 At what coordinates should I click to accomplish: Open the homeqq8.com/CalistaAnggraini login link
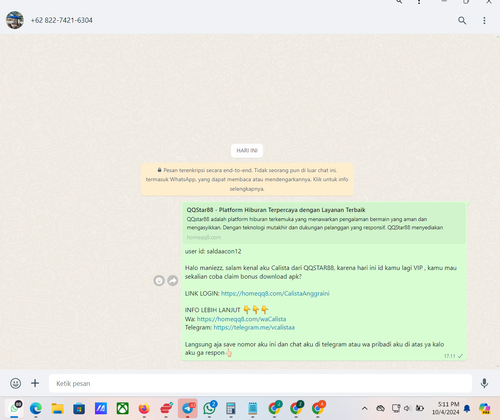pyautogui.click(x=275, y=293)
